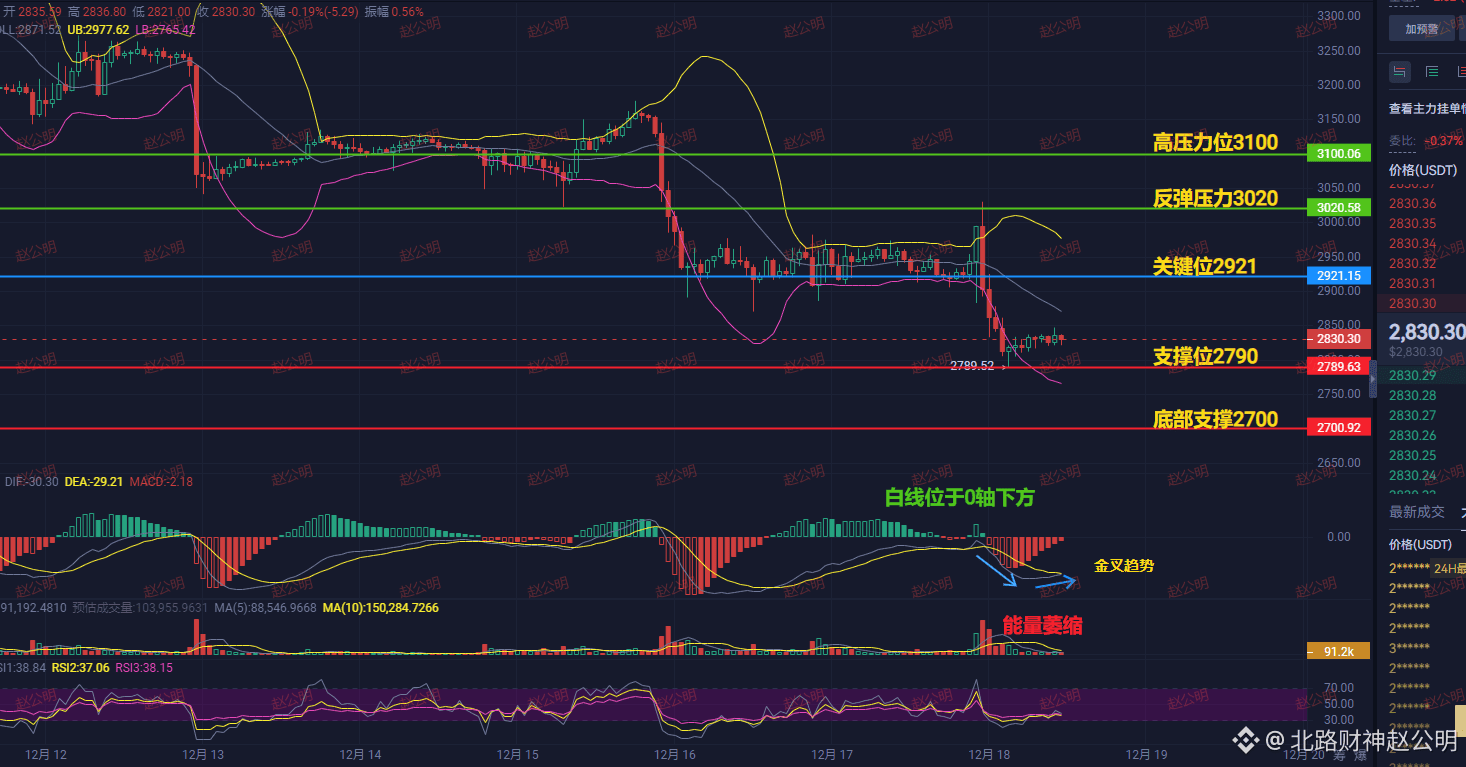Click sell order price 2830.31
The image size is (1466, 767).
pyautogui.click(x=1413, y=284)
